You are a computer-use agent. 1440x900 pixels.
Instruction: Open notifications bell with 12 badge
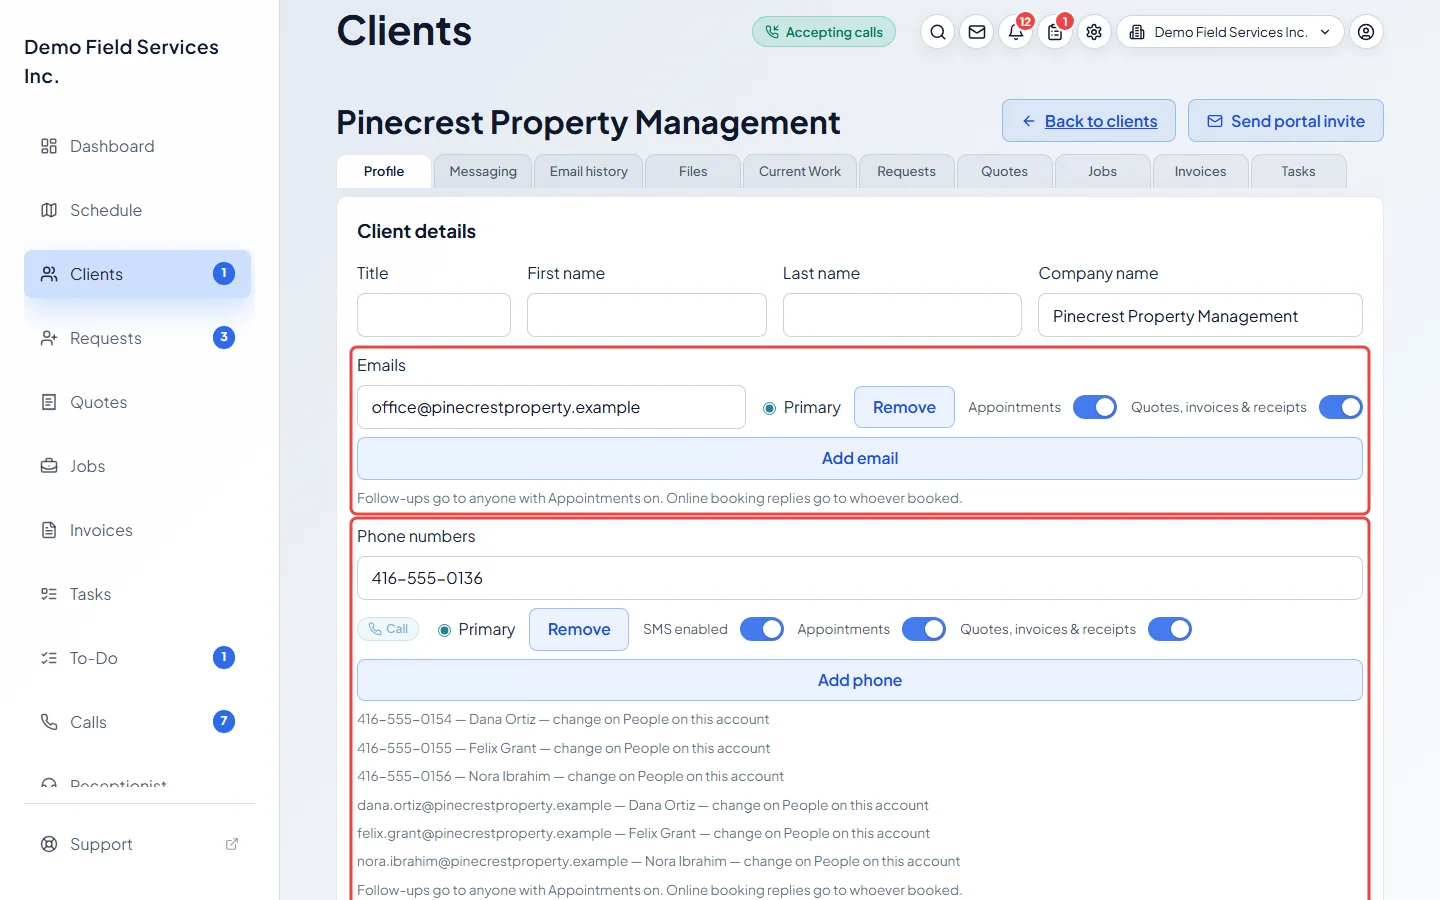tap(1016, 32)
